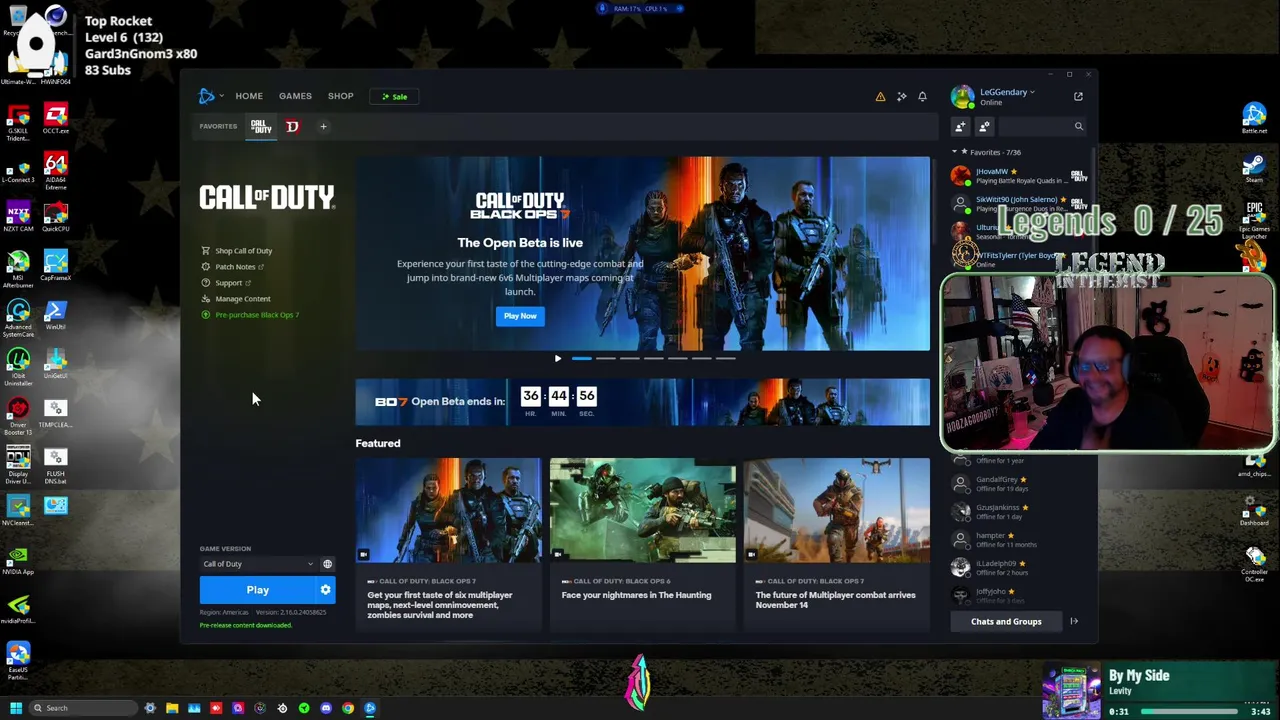Open the GAMES tab
The image size is (1280, 720).
(295, 96)
